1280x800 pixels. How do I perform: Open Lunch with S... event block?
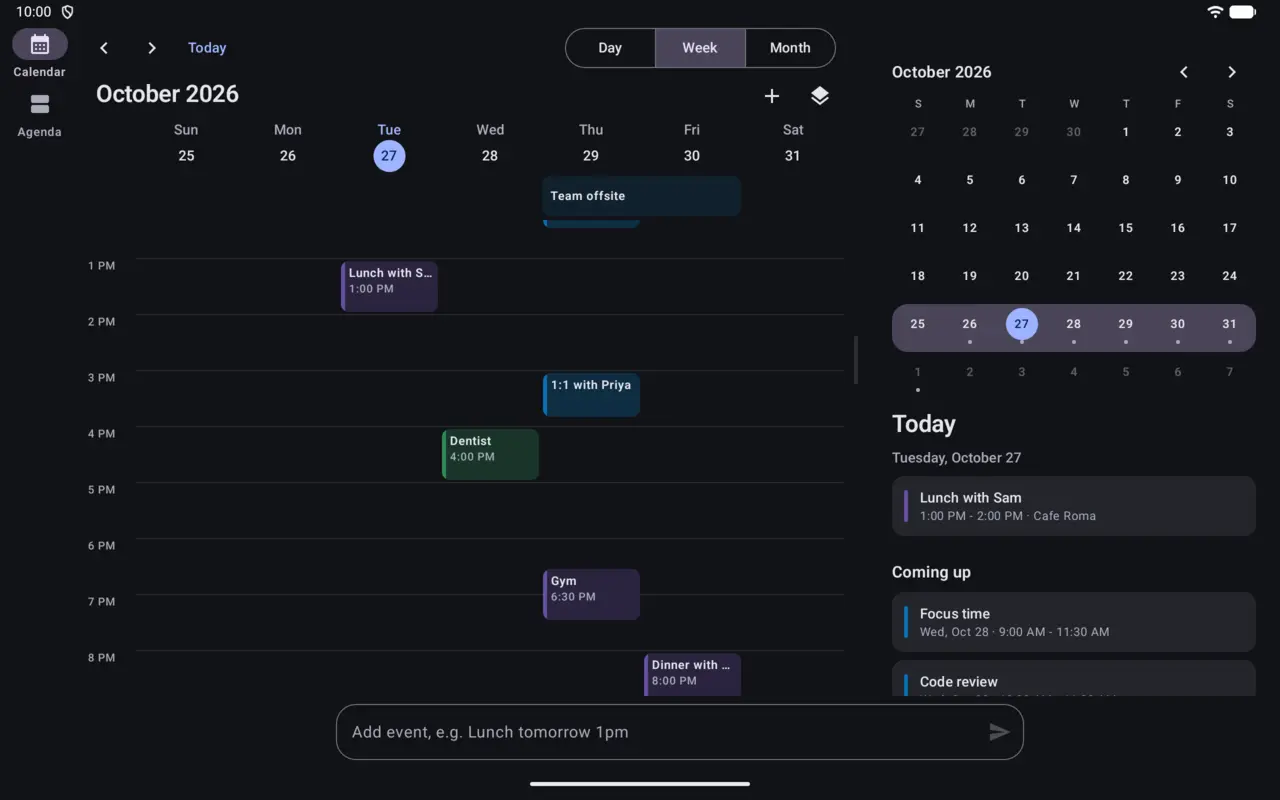(389, 287)
